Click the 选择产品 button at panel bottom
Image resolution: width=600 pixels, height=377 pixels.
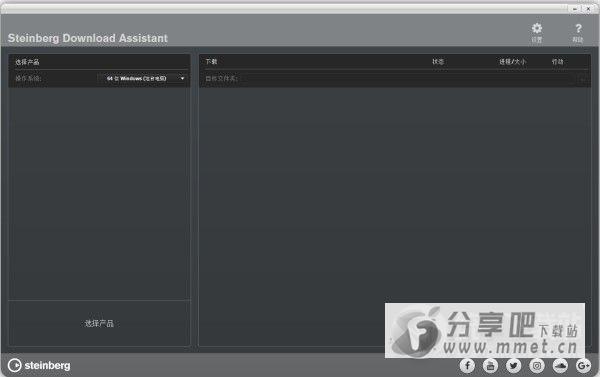[99, 323]
